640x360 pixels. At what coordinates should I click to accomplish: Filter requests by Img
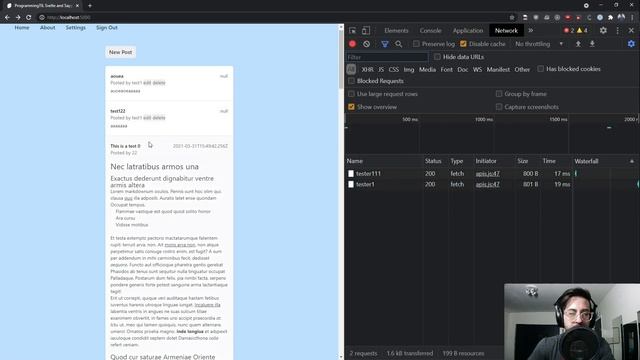[409, 69]
